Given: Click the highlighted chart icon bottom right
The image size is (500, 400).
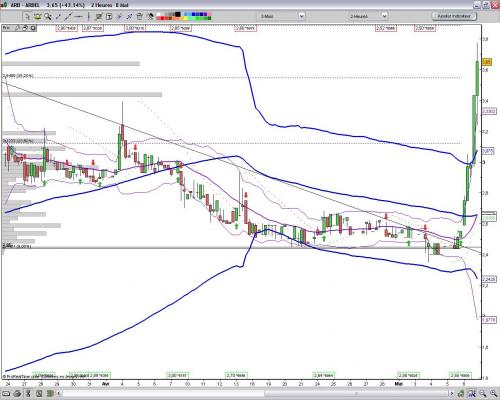Looking at the screenshot, I should coord(472,394).
